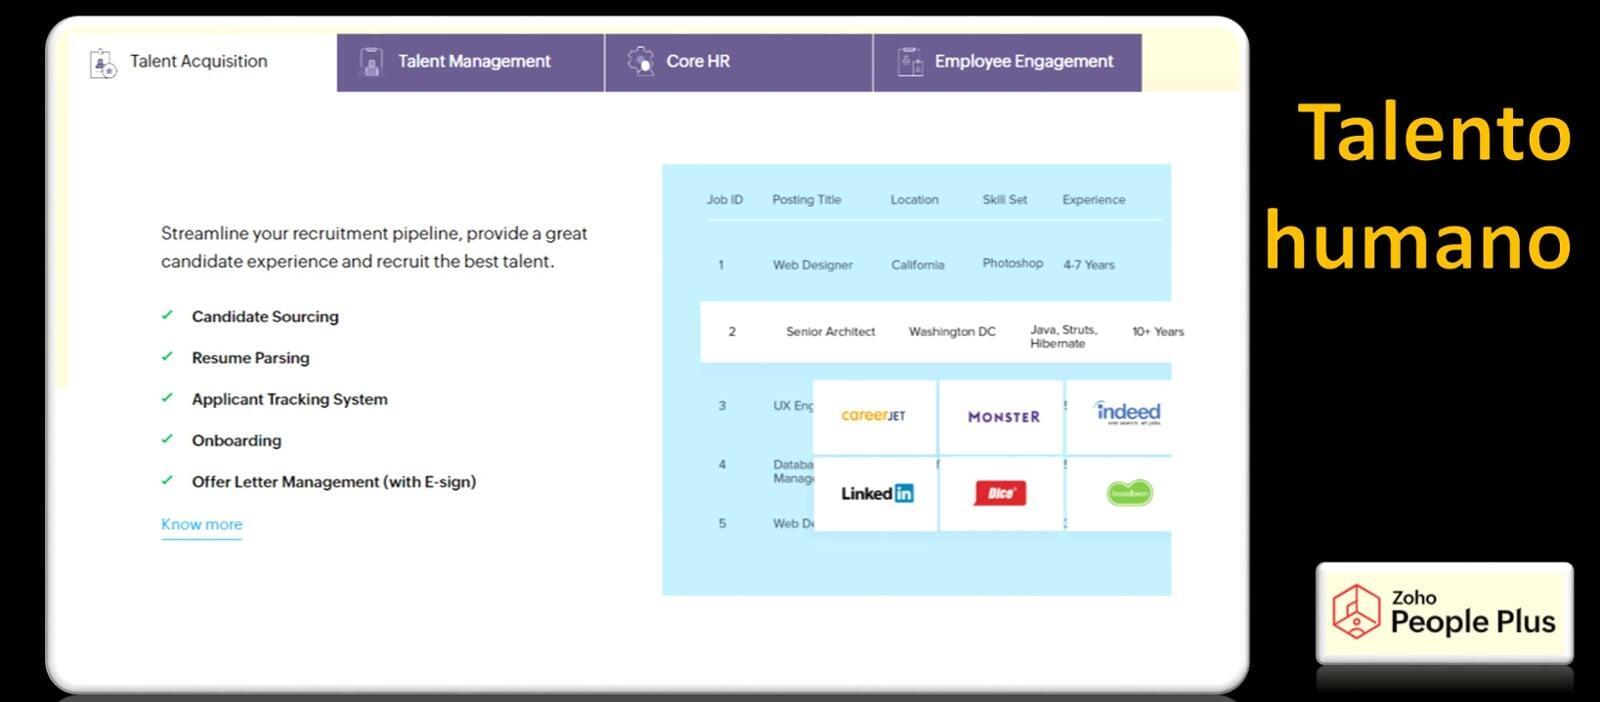Click the checkmark beside Candidate Sourcing
The image size is (1600, 702).
point(167,315)
